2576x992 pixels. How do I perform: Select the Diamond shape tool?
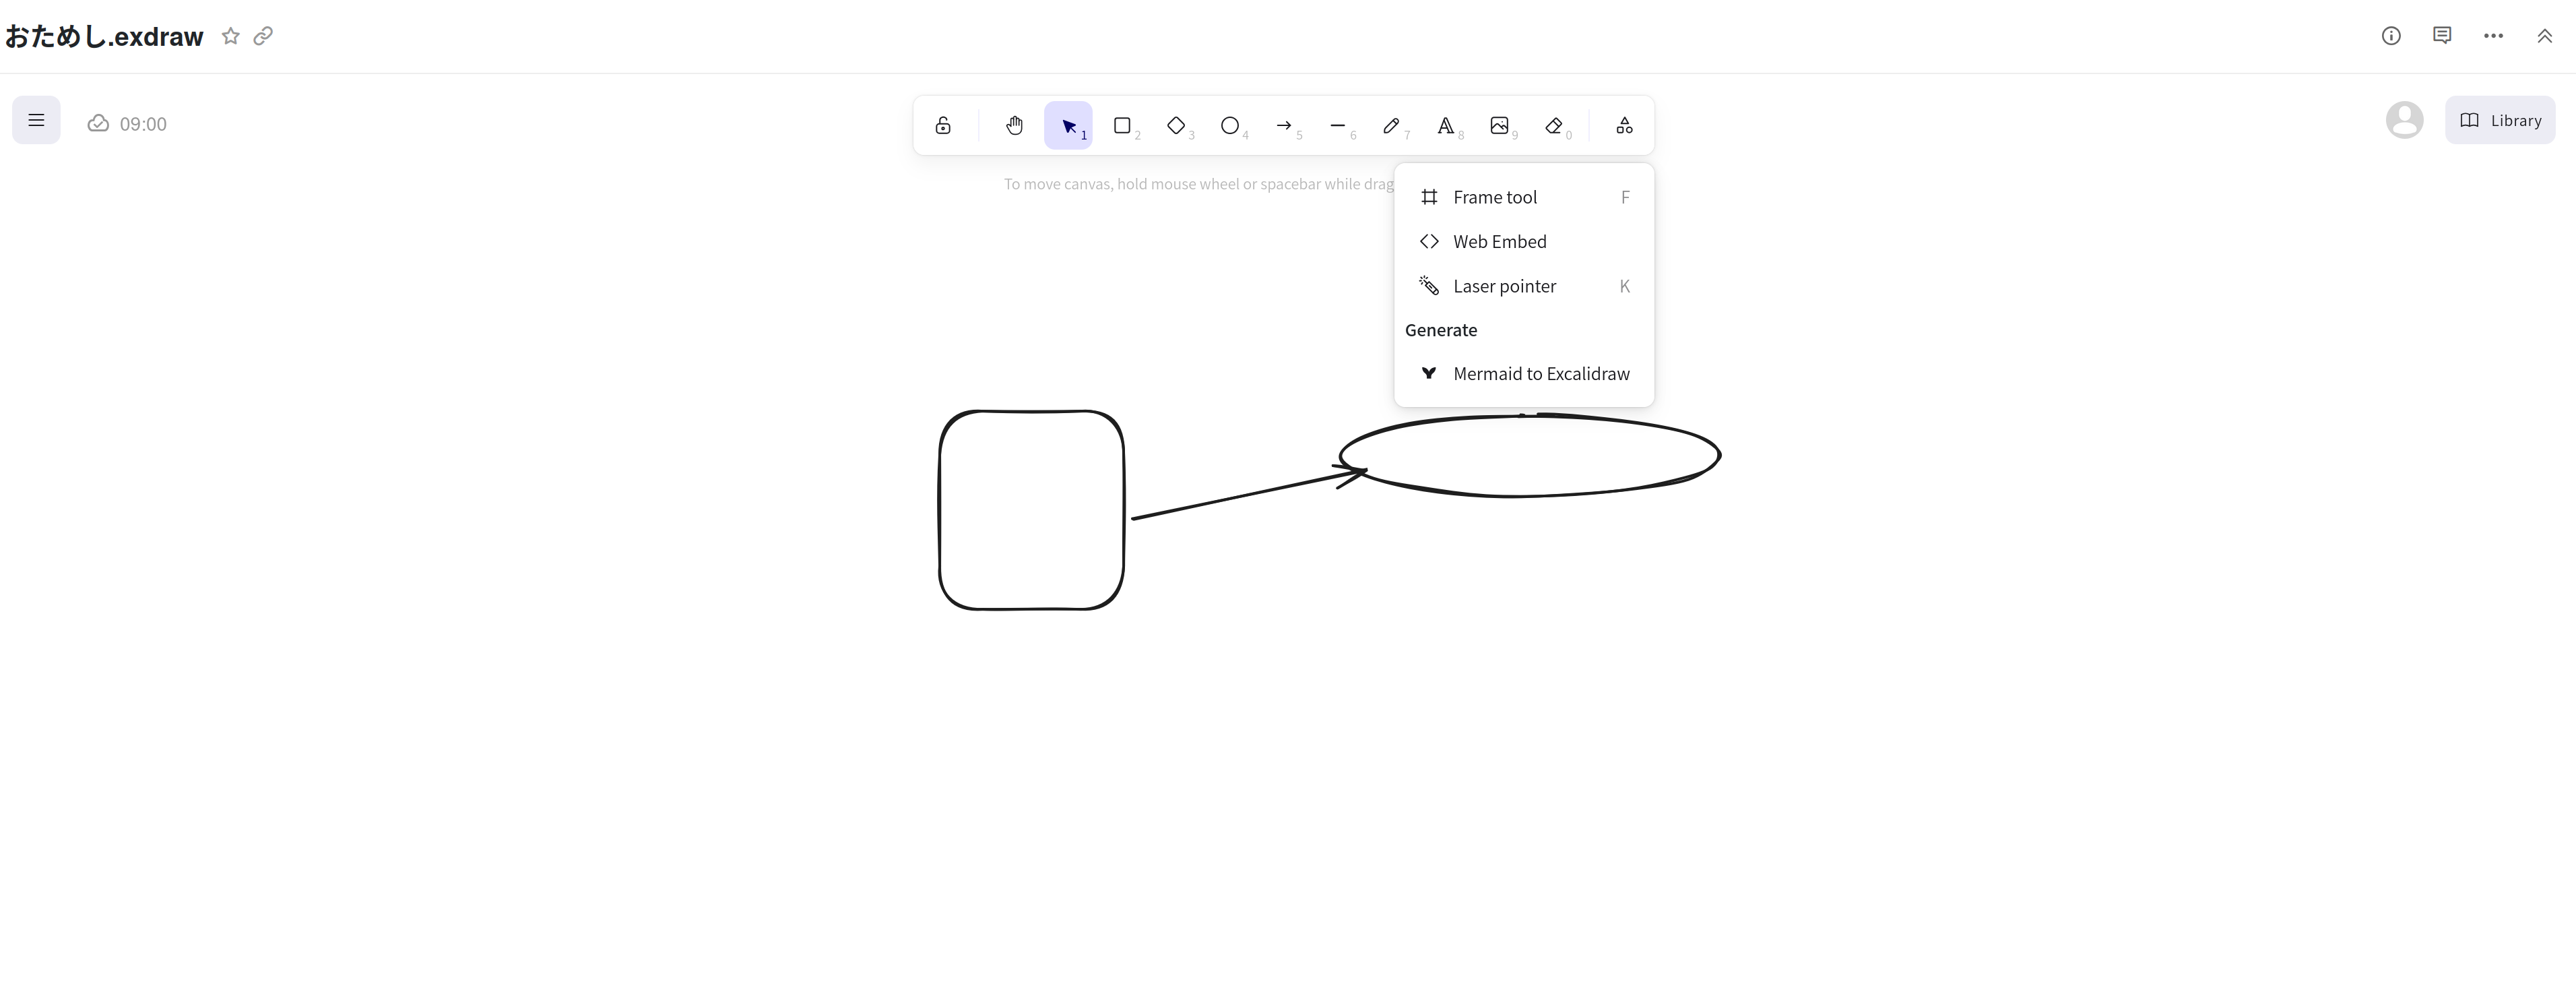pos(1176,125)
